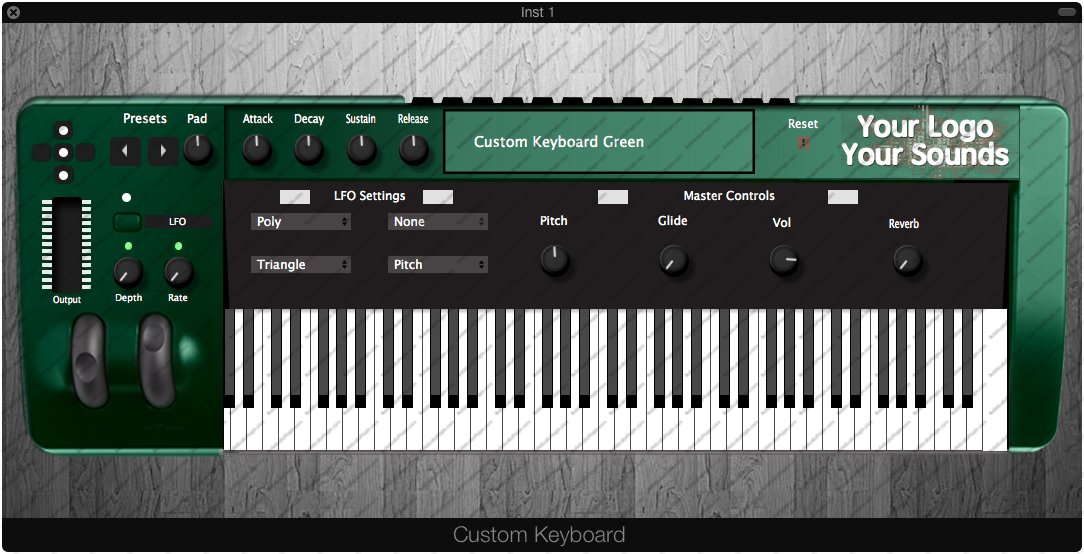1084x554 pixels.
Task: Close the Inst 1 window
Action: [x=13, y=12]
